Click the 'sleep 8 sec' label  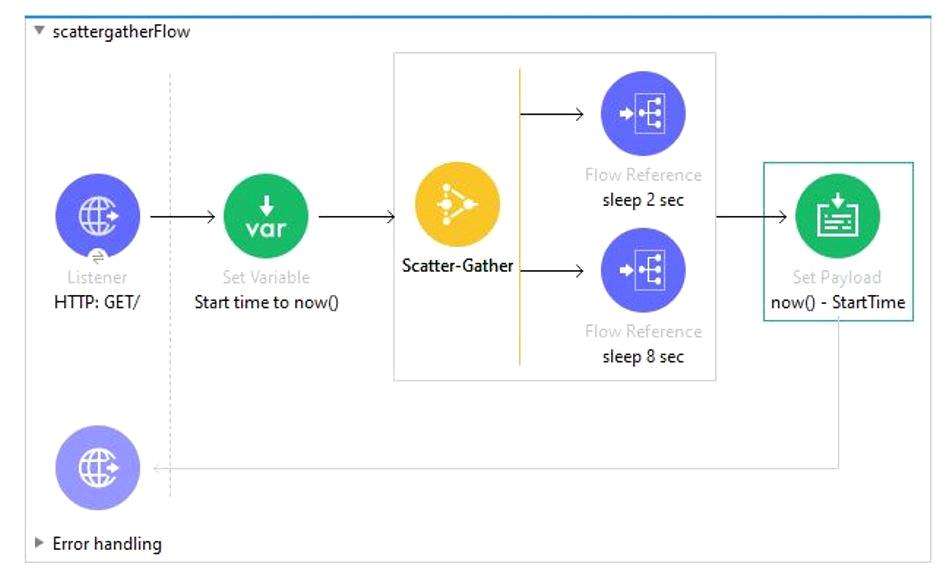tap(643, 357)
